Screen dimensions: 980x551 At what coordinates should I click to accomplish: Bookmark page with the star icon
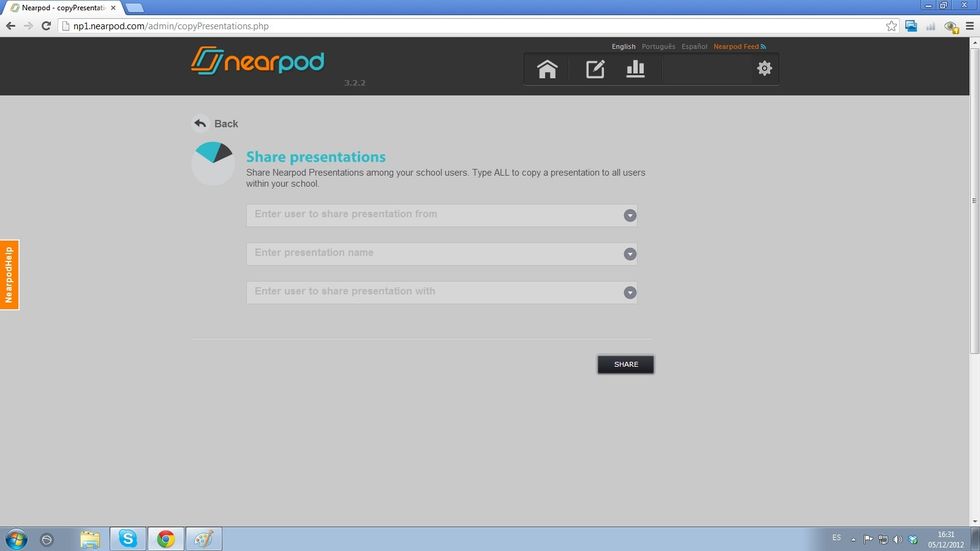(x=891, y=25)
